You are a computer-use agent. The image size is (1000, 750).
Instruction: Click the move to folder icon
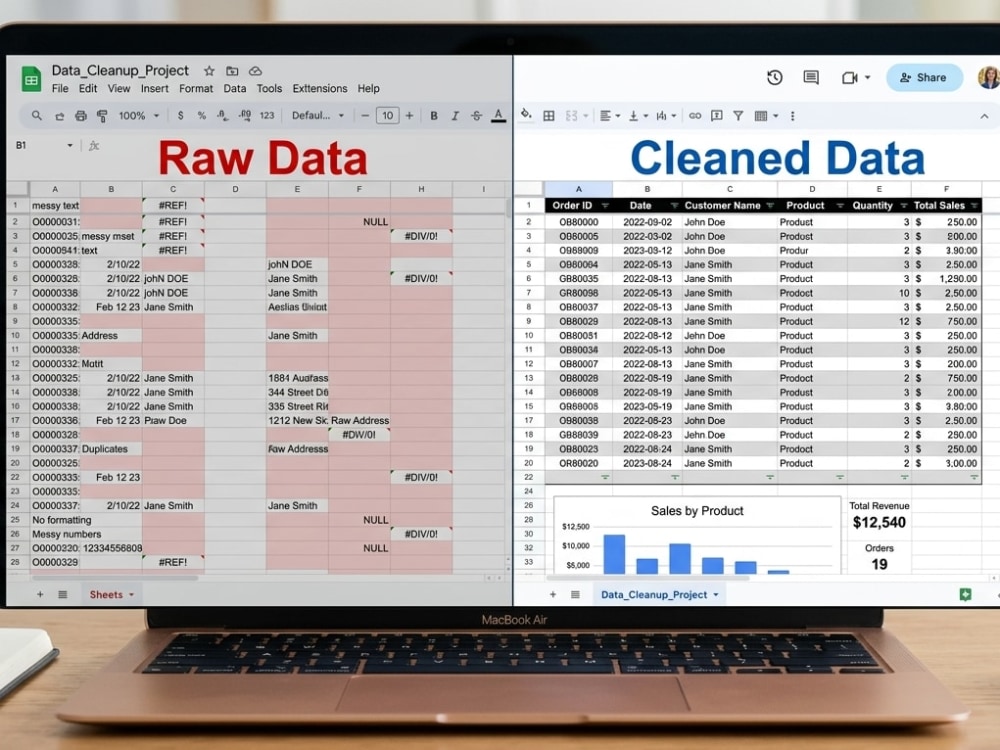click(x=232, y=71)
